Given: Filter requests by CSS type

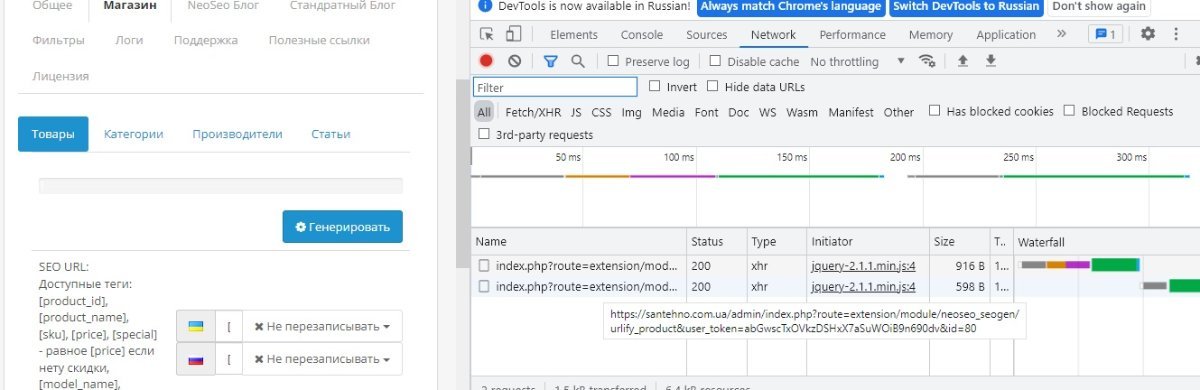Looking at the screenshot, I should click(x=601, y=112).
